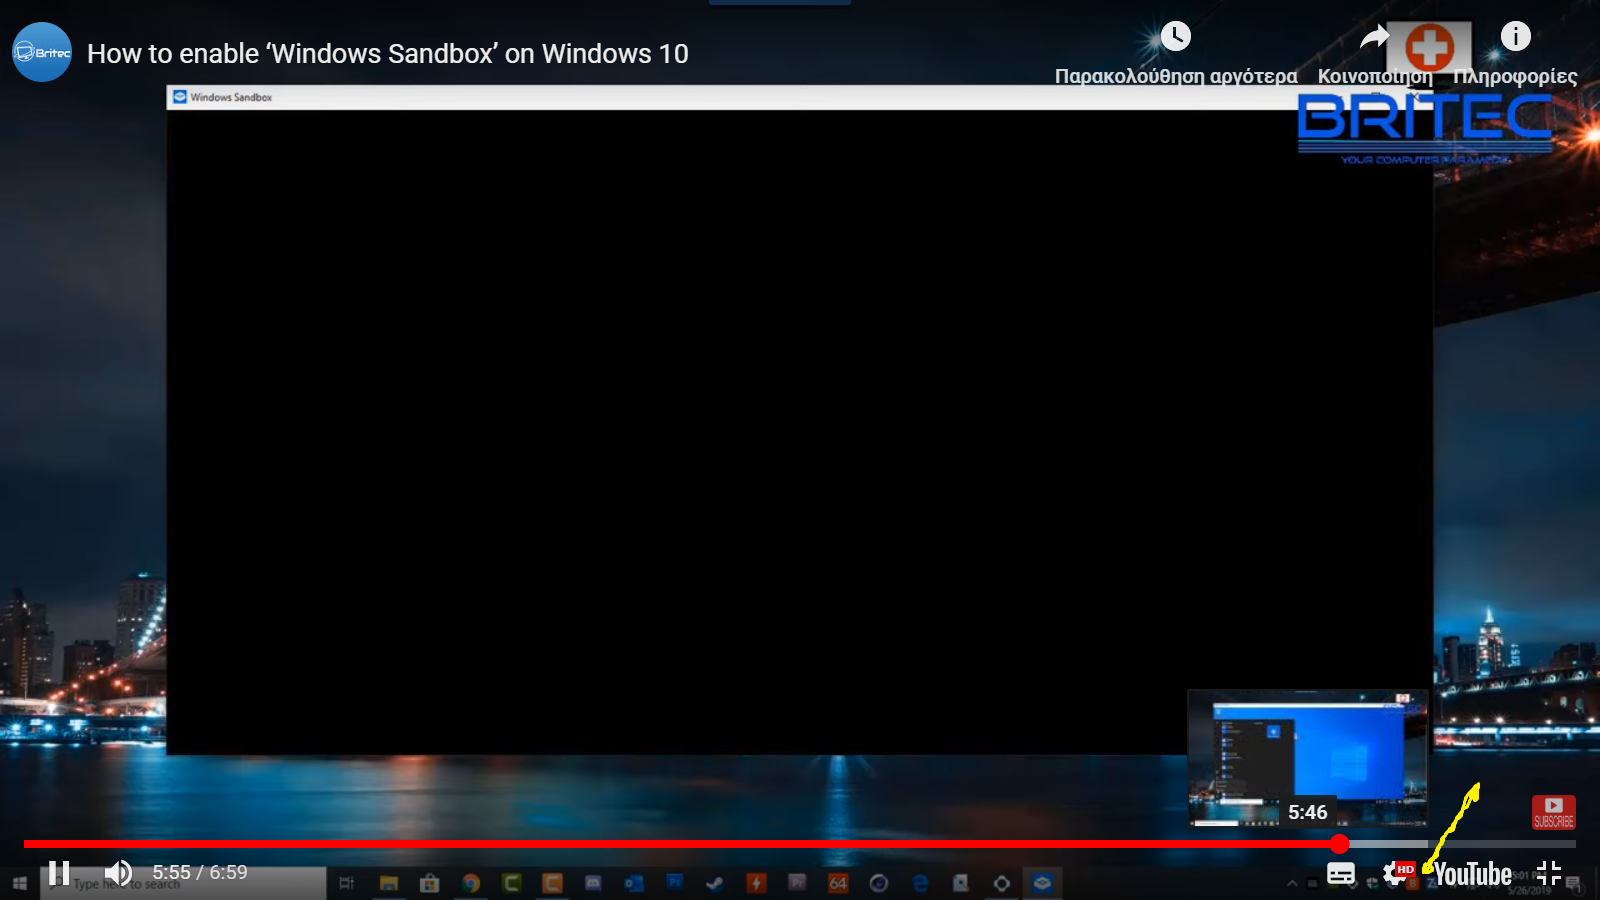
Task: Exit full screen mode
Action: coord(1549,873)
